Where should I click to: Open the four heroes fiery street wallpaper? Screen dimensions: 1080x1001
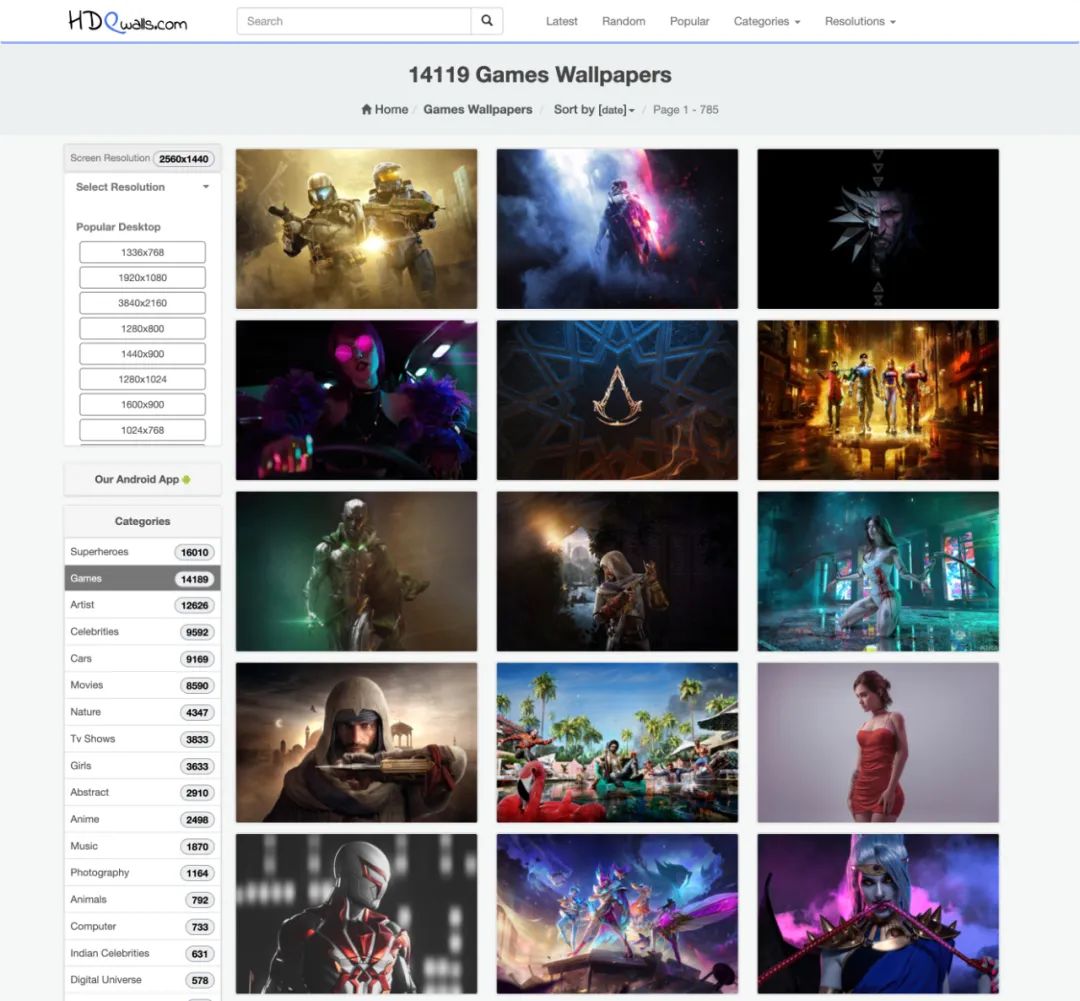[x=878, y=400]
